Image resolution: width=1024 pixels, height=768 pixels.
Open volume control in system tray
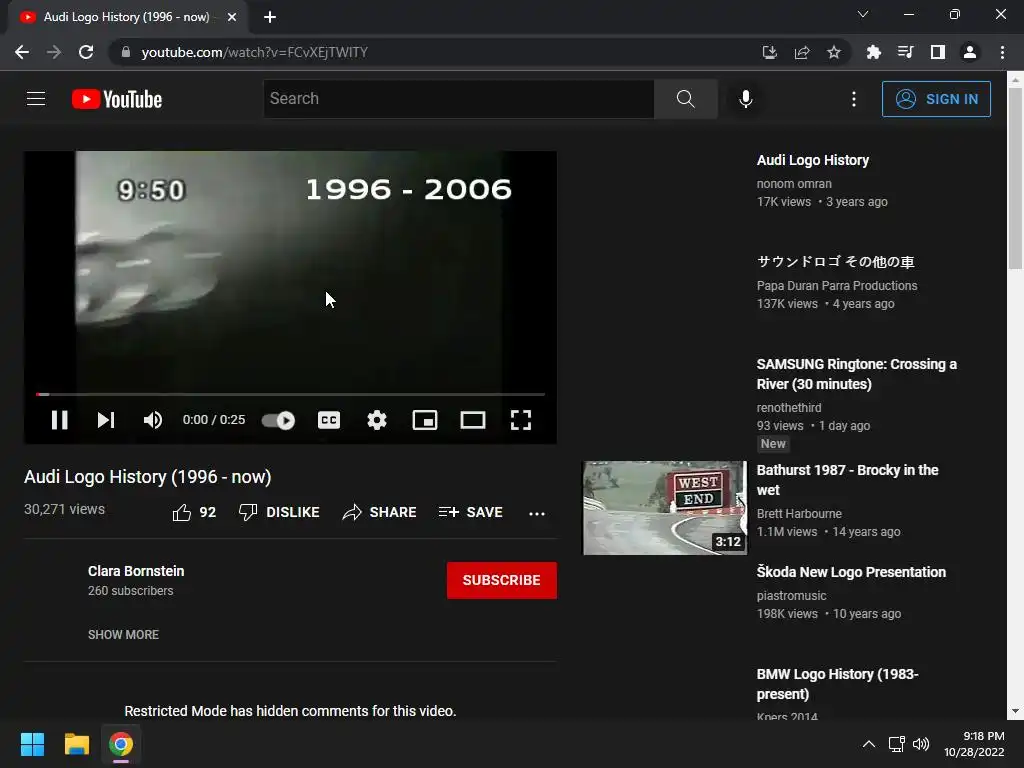pyautogui.click(x=921, y=744)
